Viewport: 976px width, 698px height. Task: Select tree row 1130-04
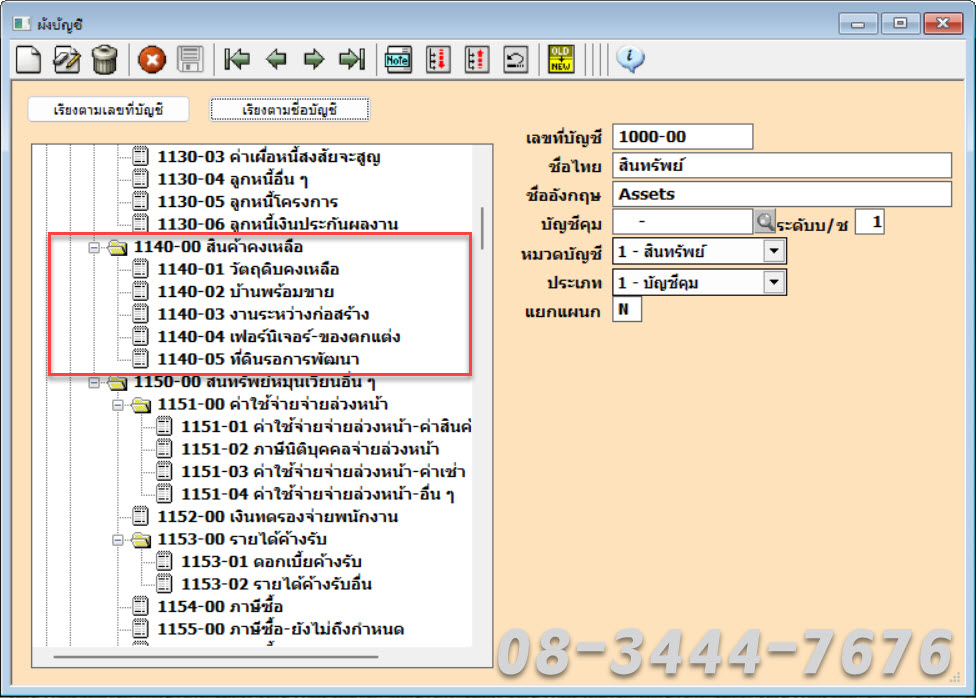(x=232, y=179)
